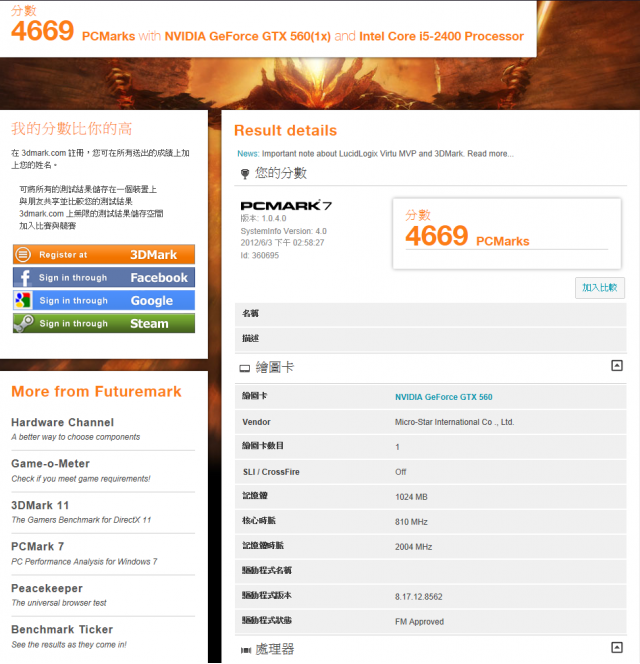640x664 pixels.
Task: Open the NVIDIA GeForce GTX 560 link
Action: [443, 397]
